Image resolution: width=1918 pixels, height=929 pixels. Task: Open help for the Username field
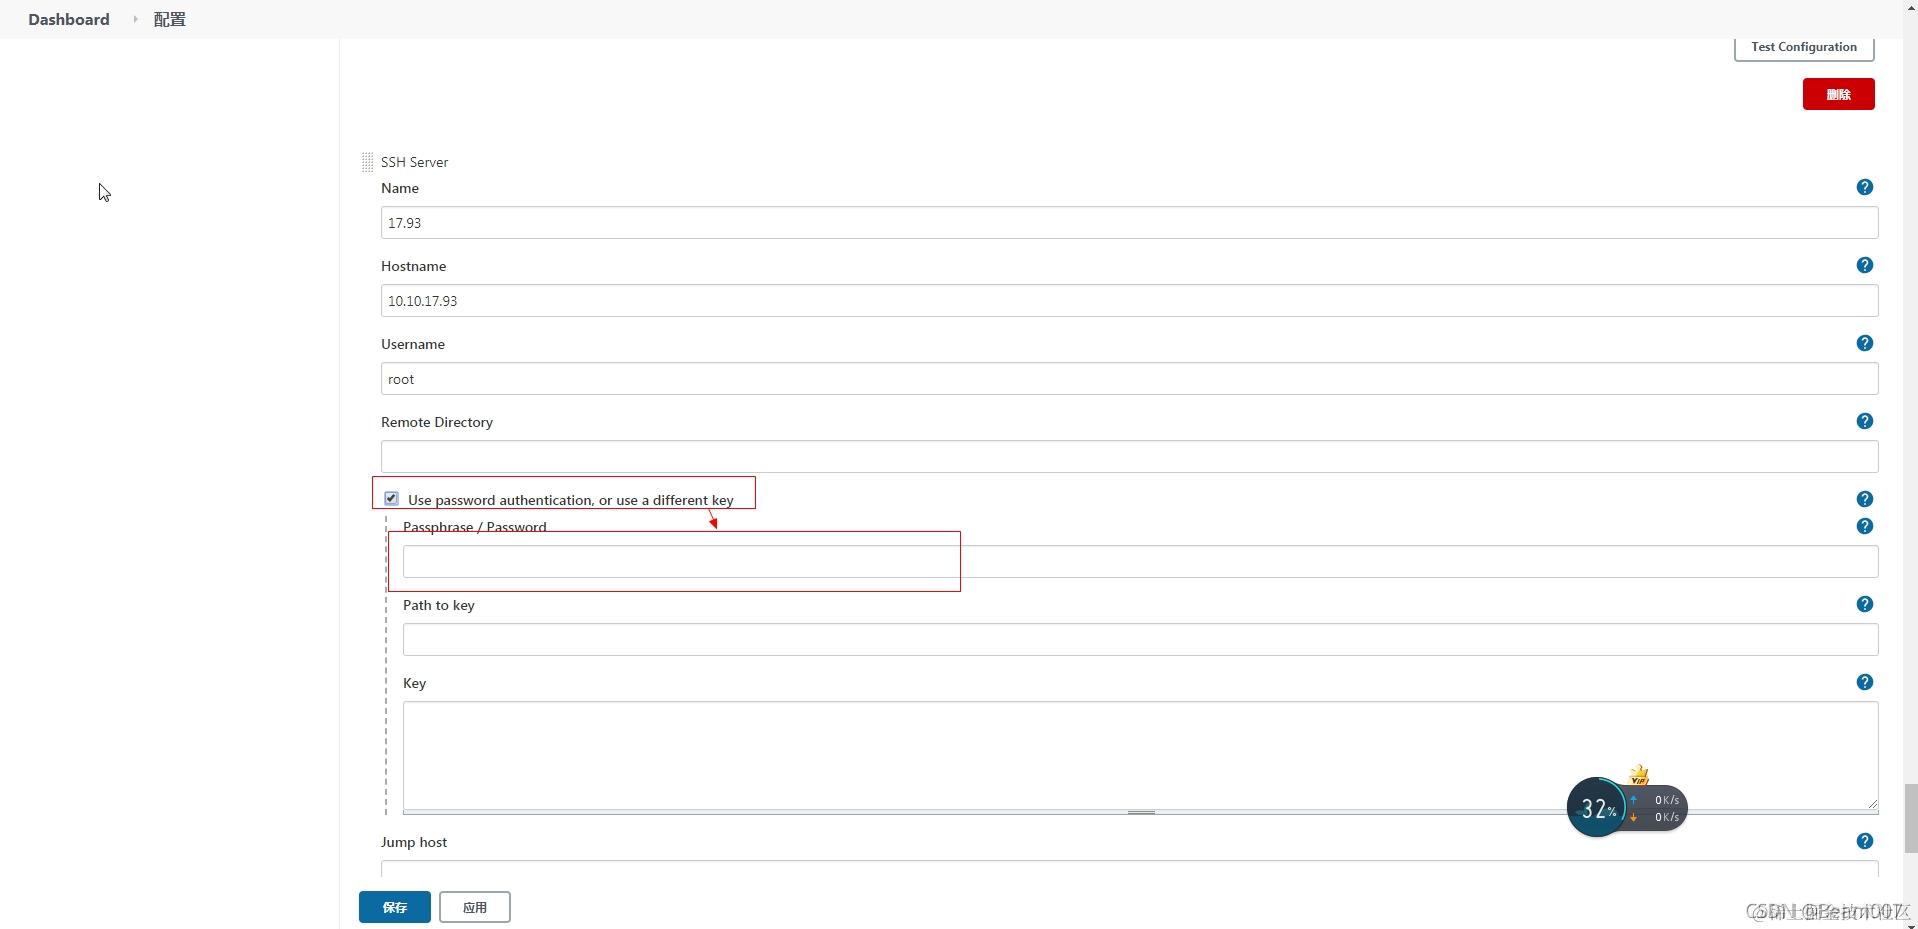(x=1864, y=343)
